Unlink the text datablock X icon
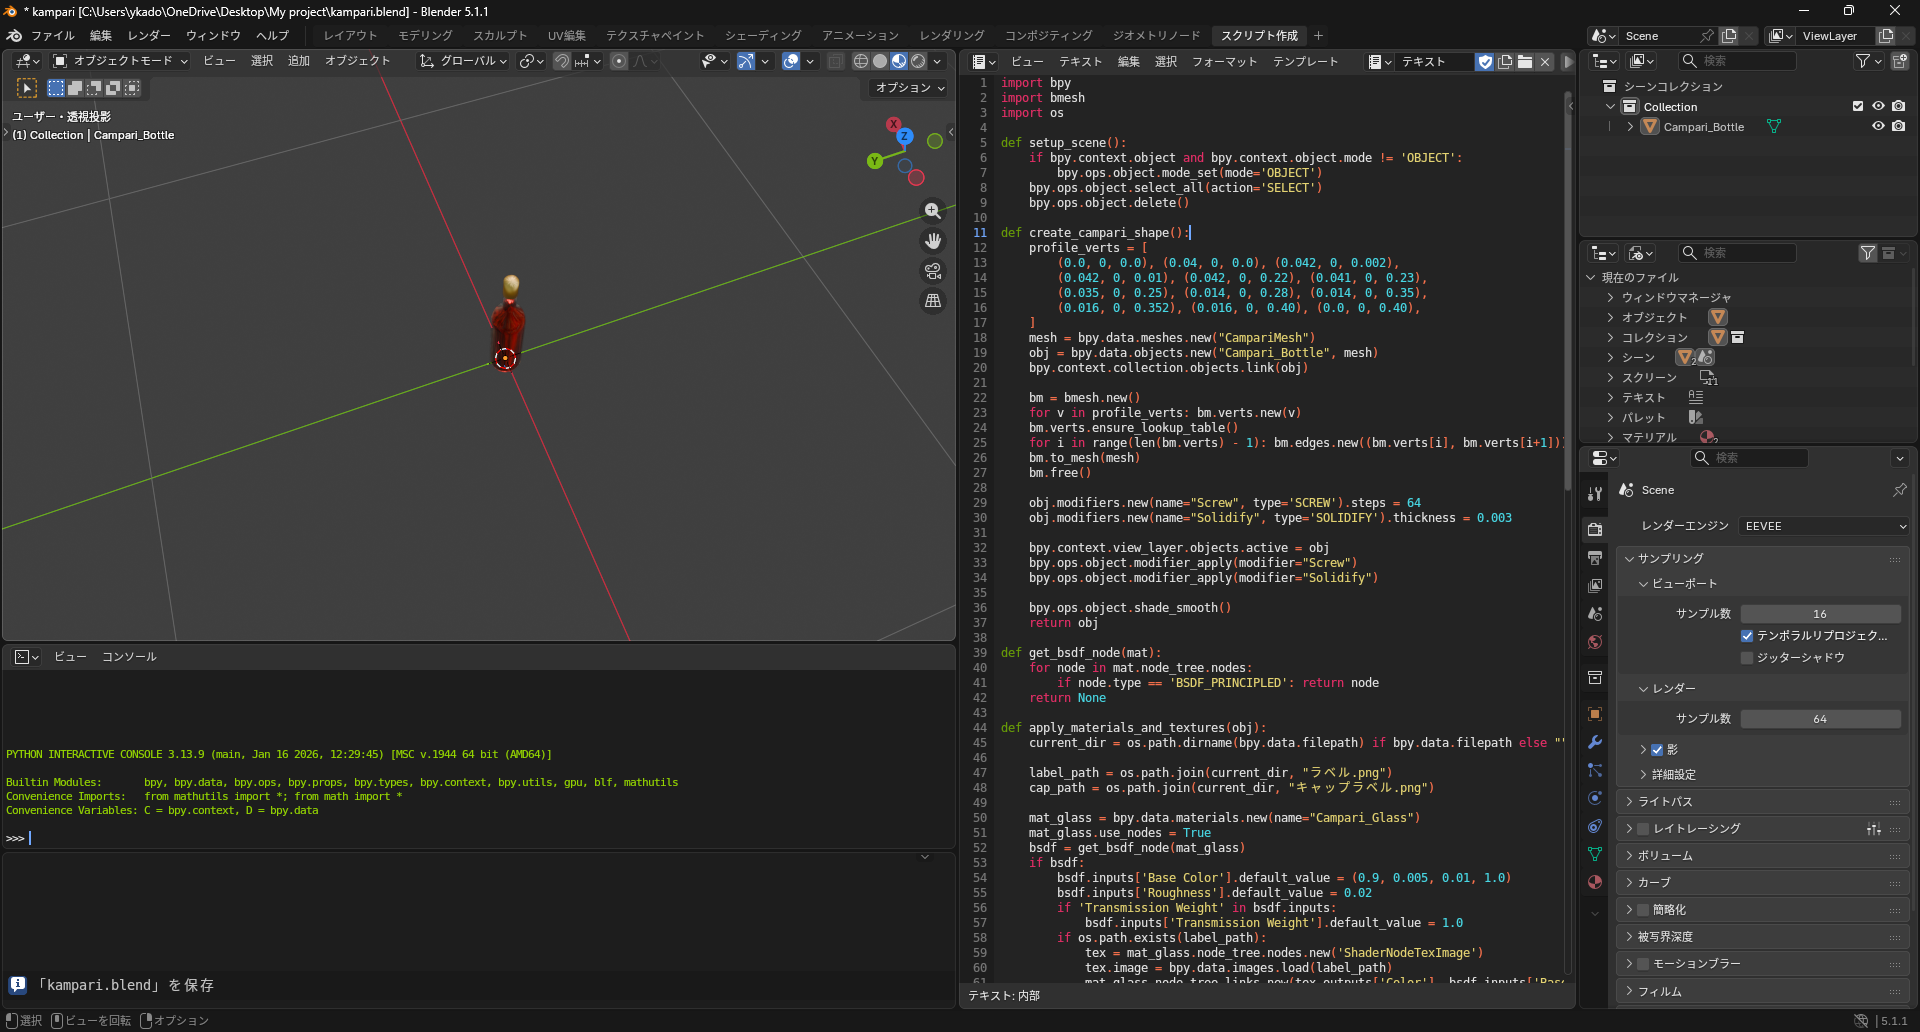The width and height of the screenshot is (1920, 1032). [1545, 62]
